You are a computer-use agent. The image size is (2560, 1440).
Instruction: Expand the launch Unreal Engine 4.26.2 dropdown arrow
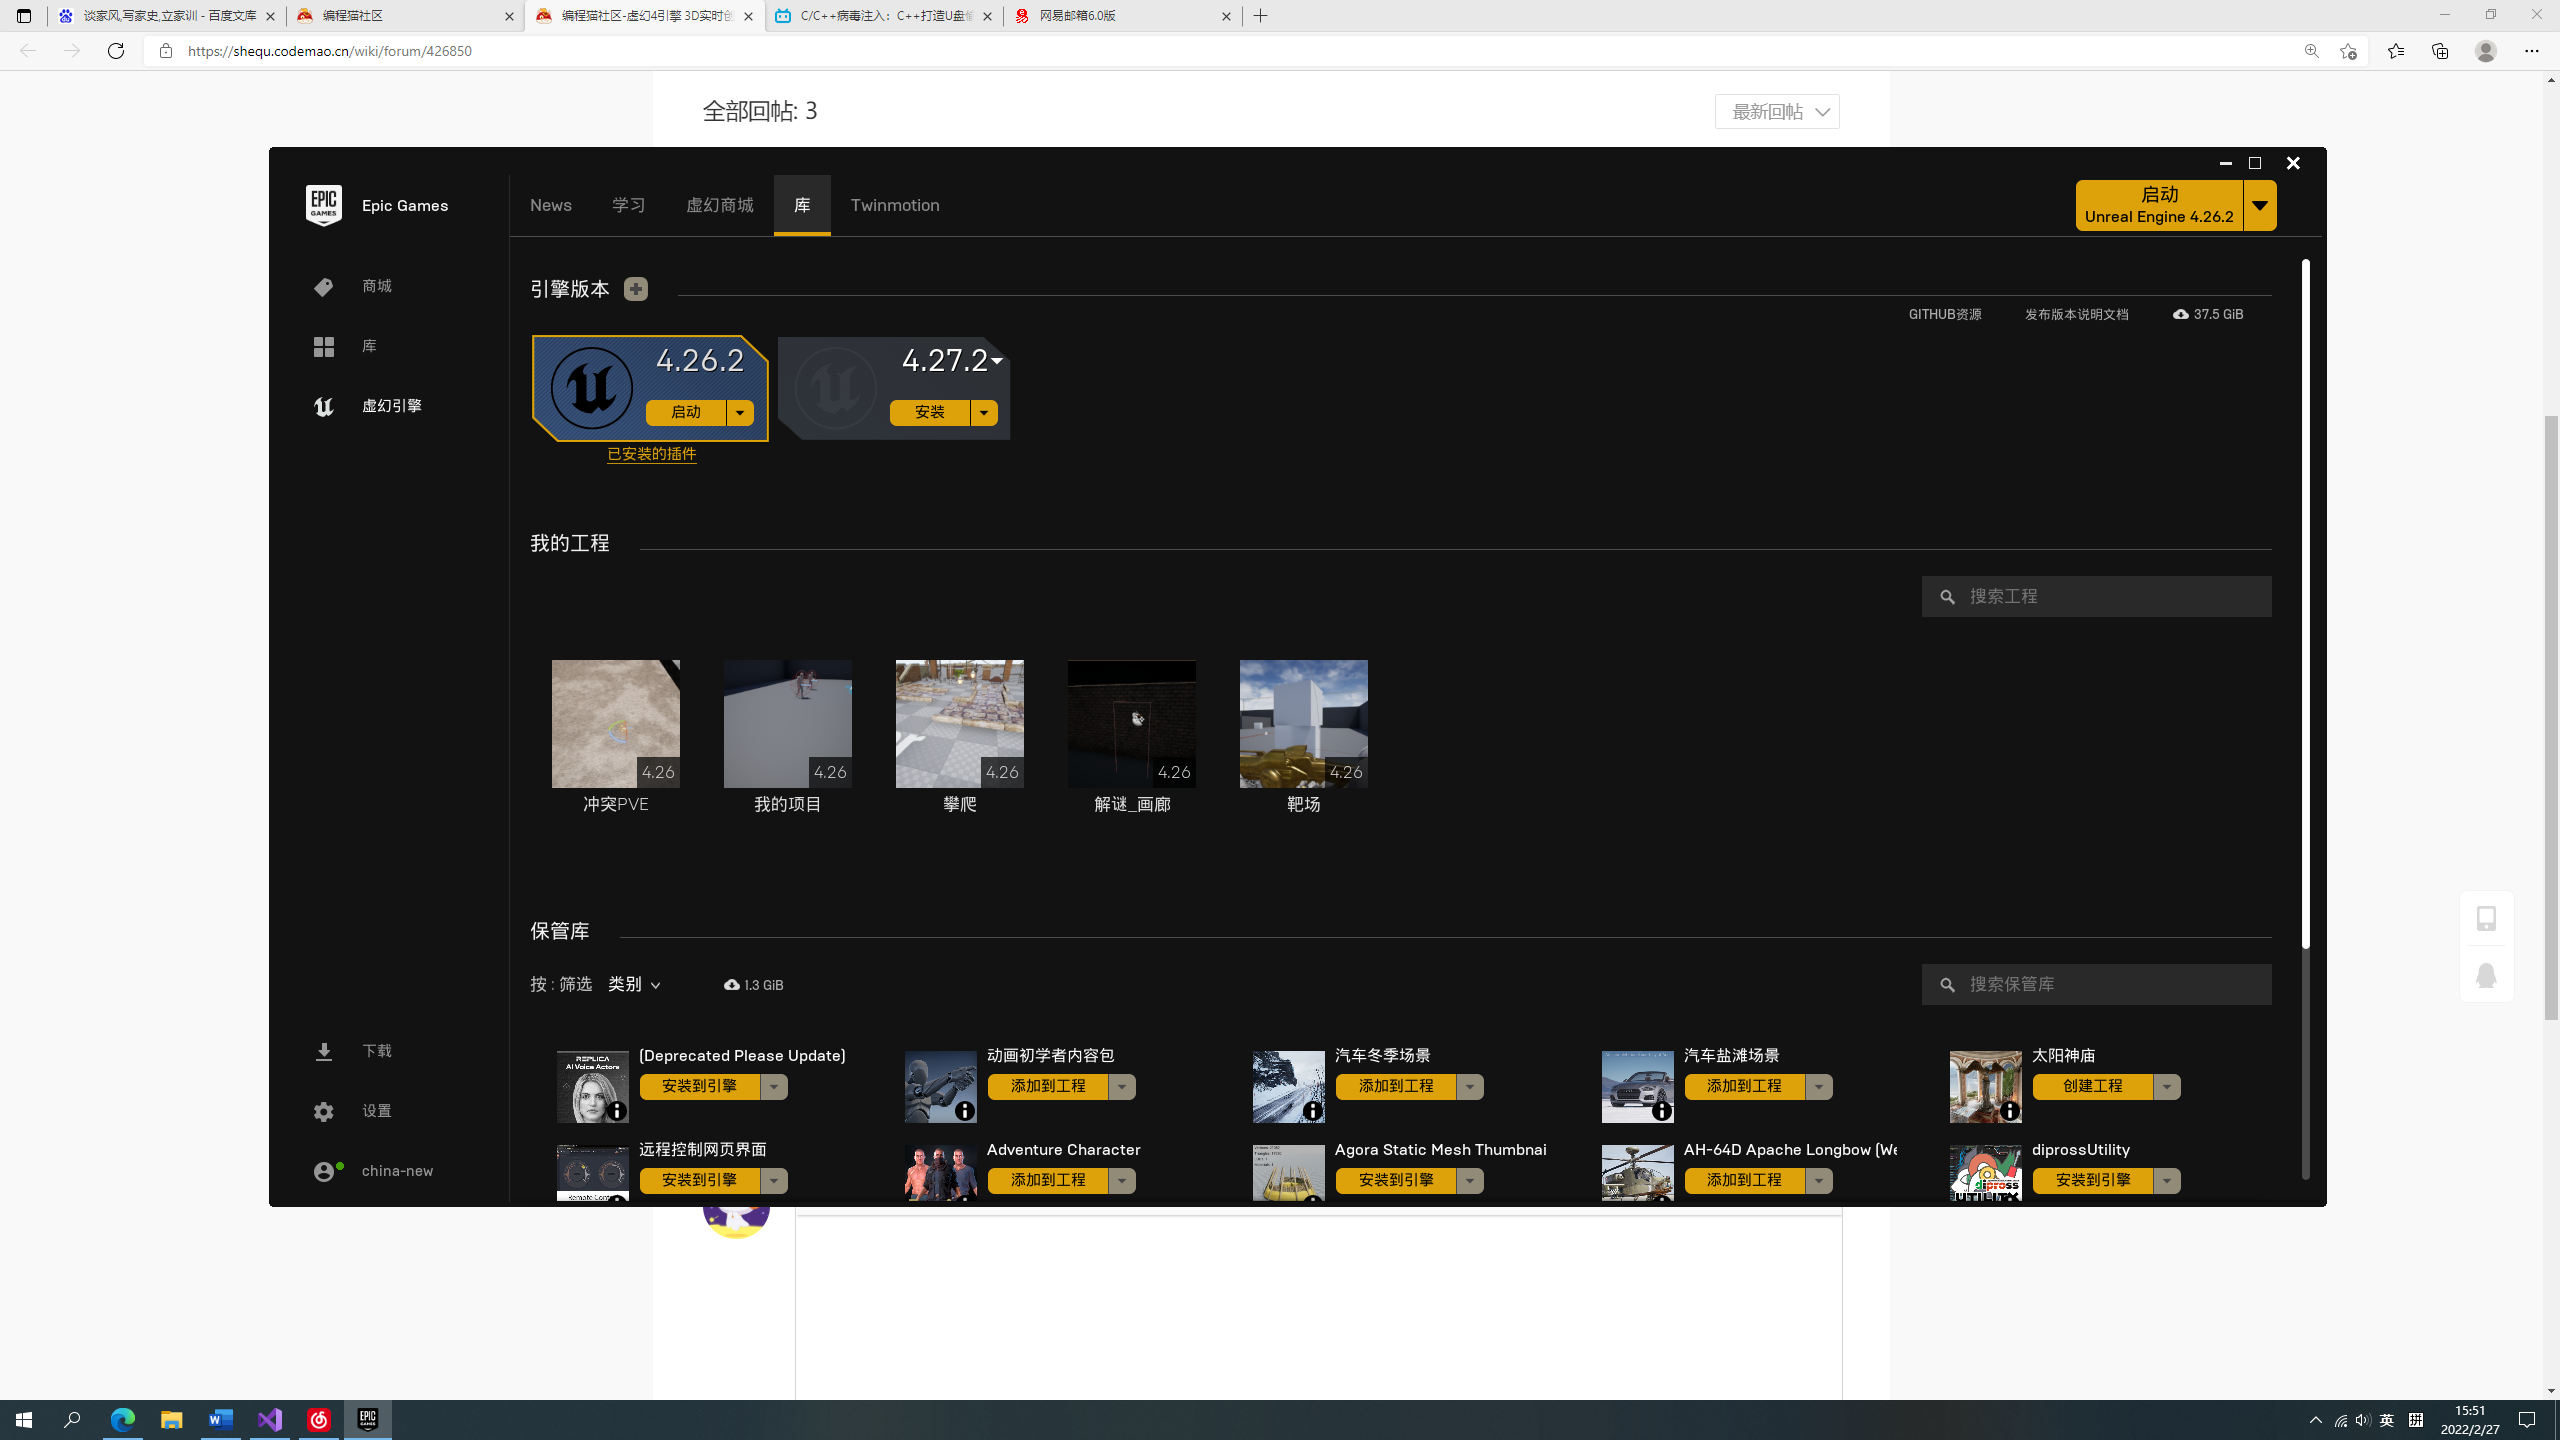click(x=2260, y=206)
